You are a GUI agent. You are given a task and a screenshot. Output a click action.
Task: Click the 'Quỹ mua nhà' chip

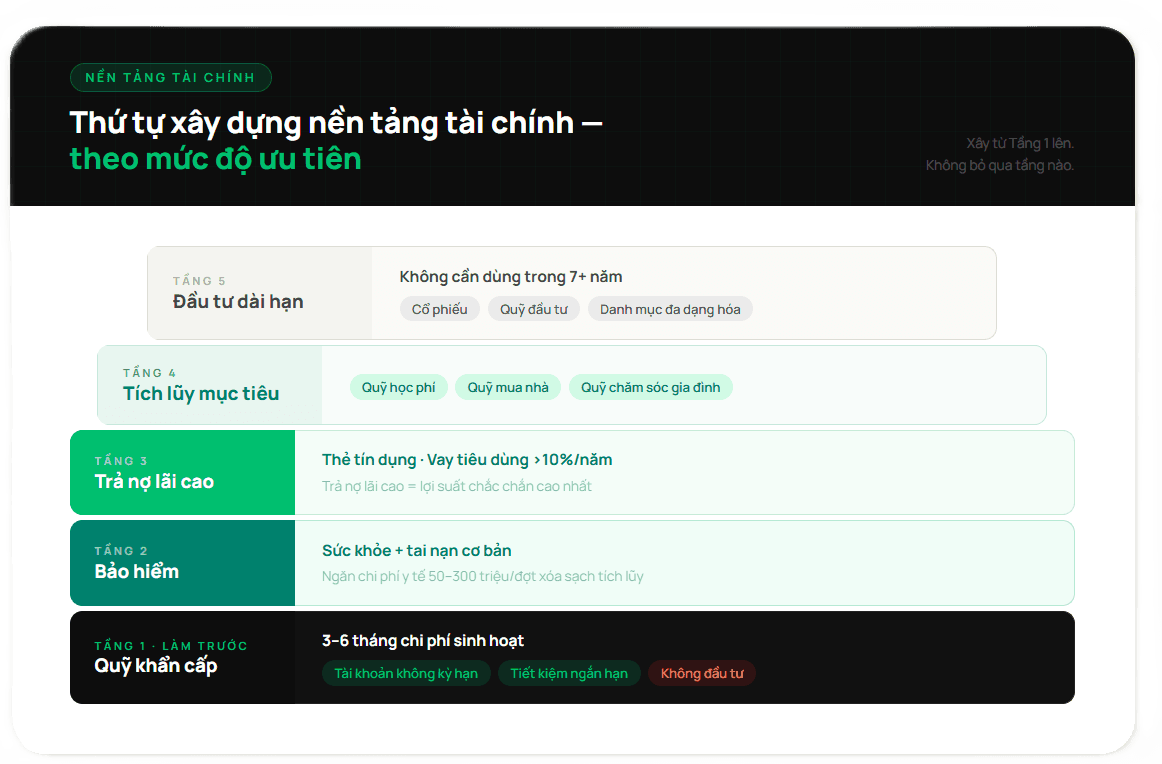point(508,388)
